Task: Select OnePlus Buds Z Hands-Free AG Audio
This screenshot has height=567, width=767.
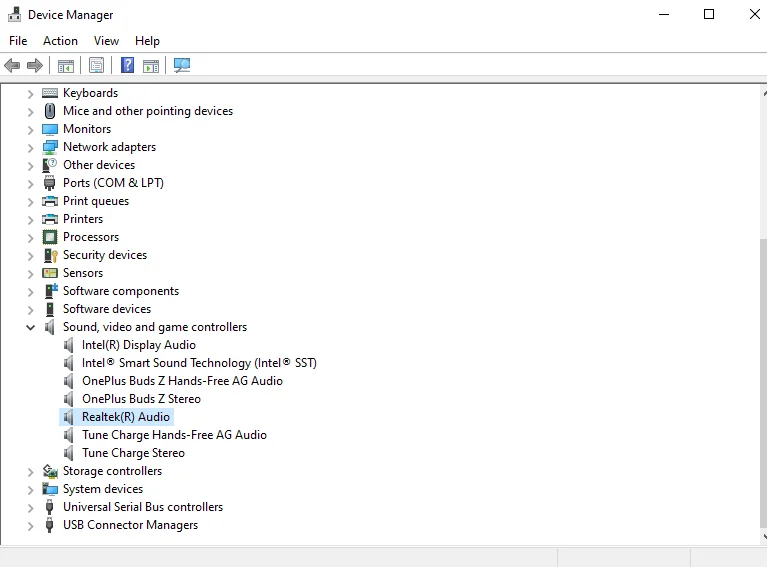Action: pos(182,381)
